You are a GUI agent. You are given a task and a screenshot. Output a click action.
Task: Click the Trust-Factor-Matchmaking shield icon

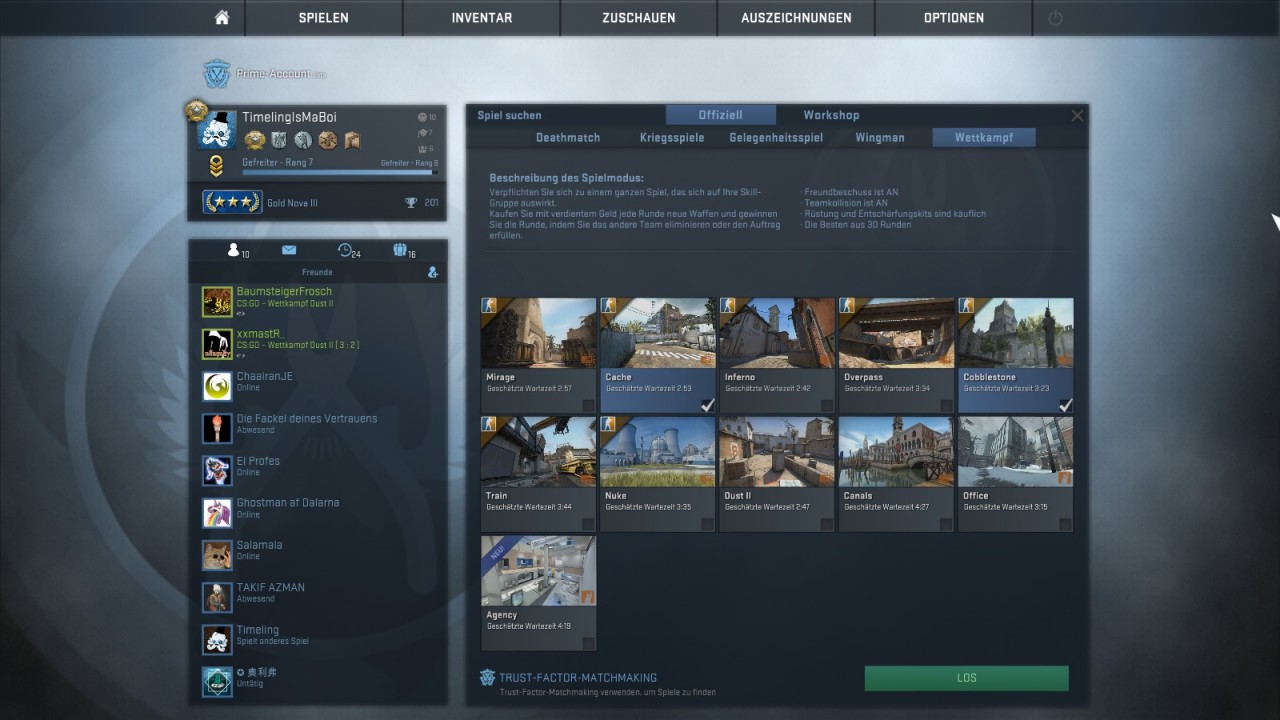click(488, 677)
